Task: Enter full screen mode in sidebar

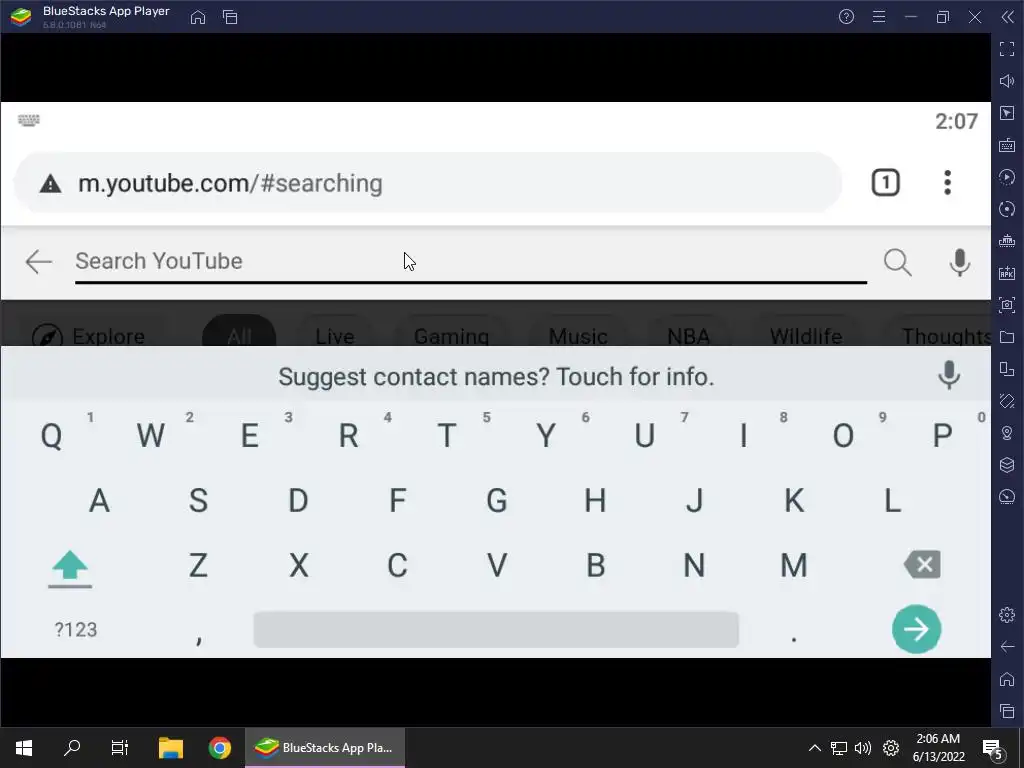Action: point(1007,49)
